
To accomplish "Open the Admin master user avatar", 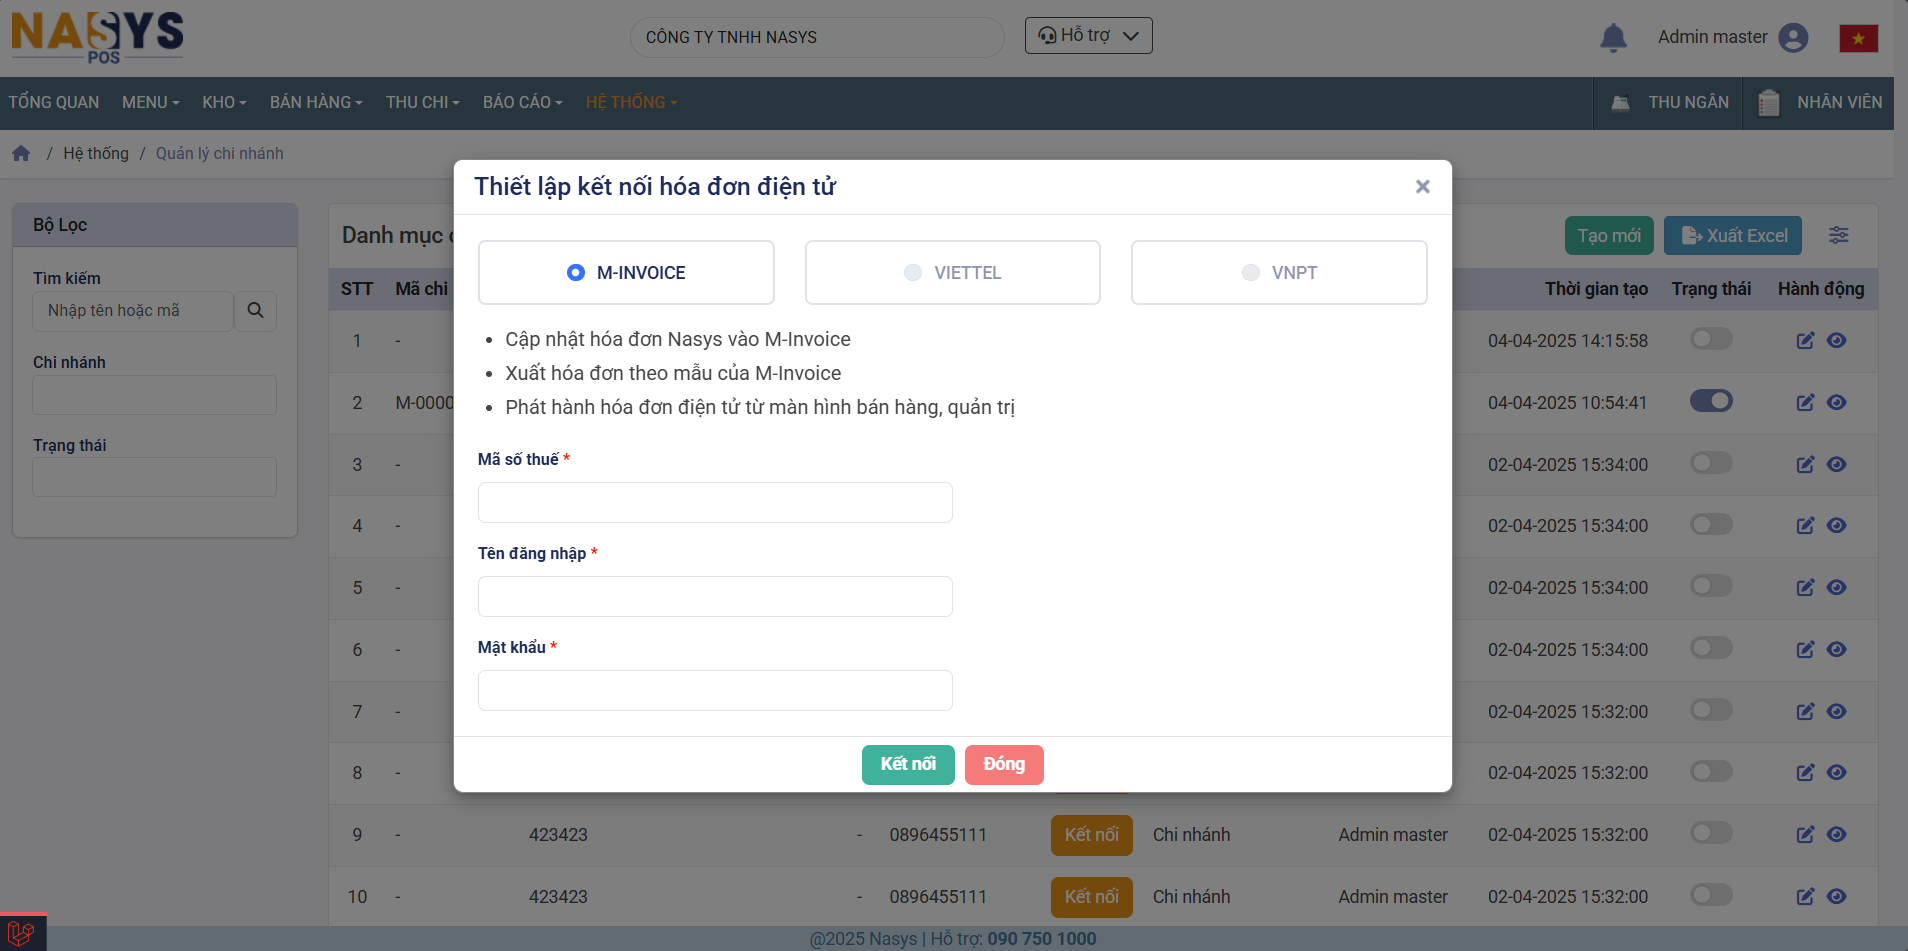I will (x=1794, y=37).
